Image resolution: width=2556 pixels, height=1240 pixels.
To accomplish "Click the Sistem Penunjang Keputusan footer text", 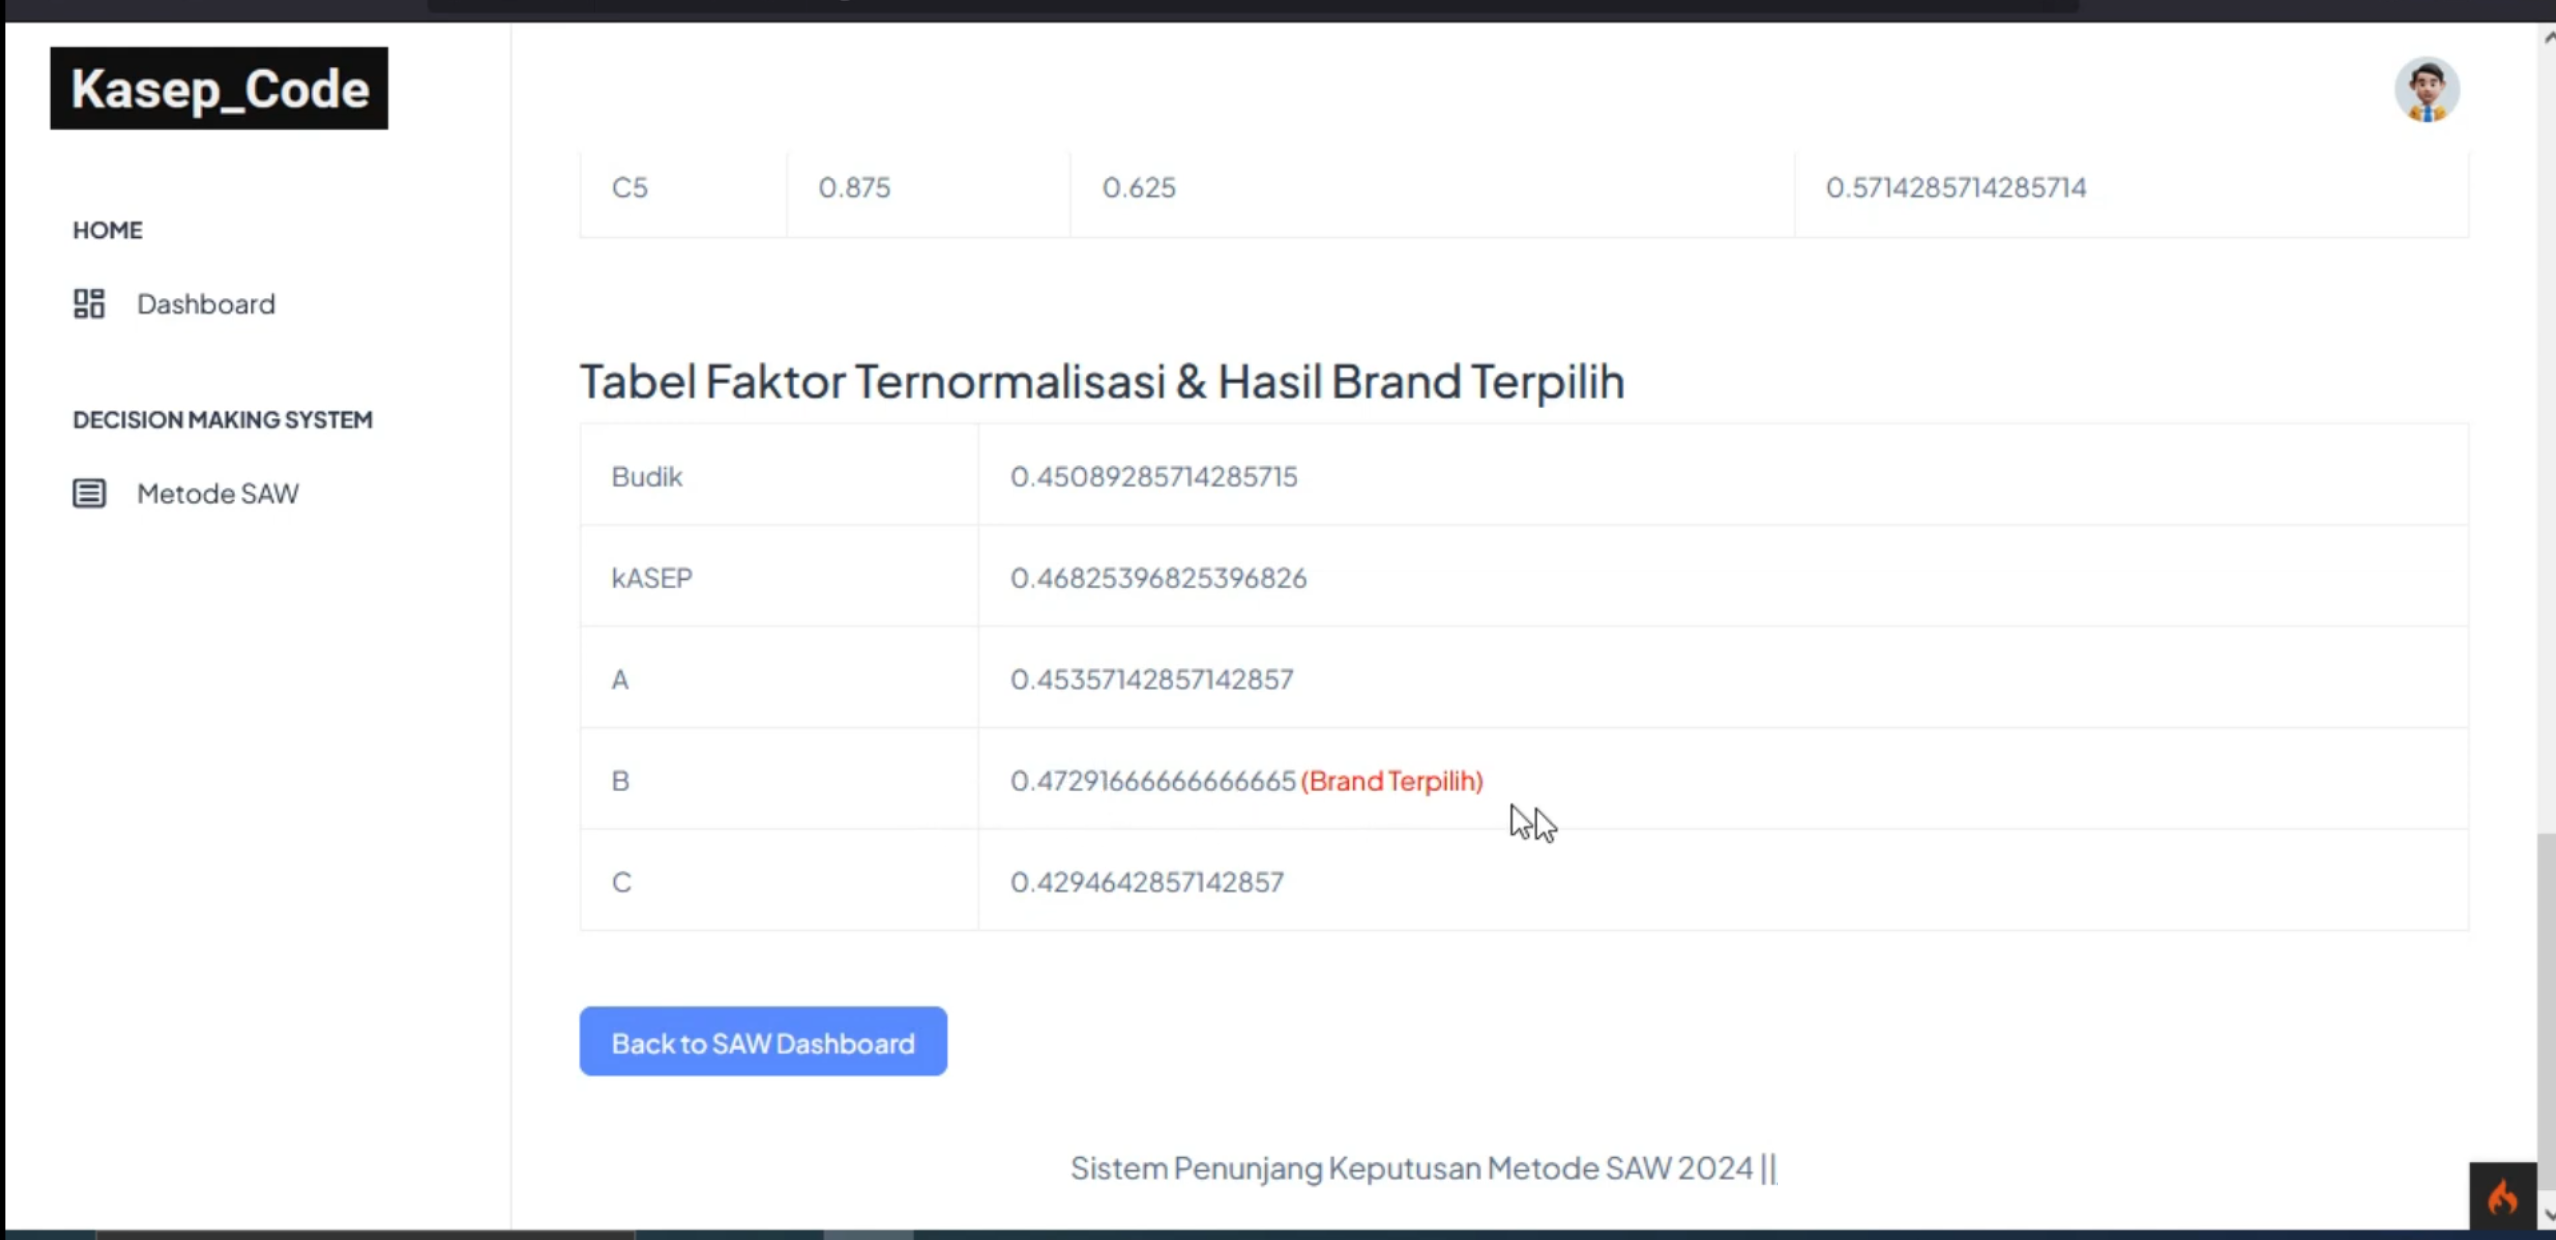I will point(1423,1168).
